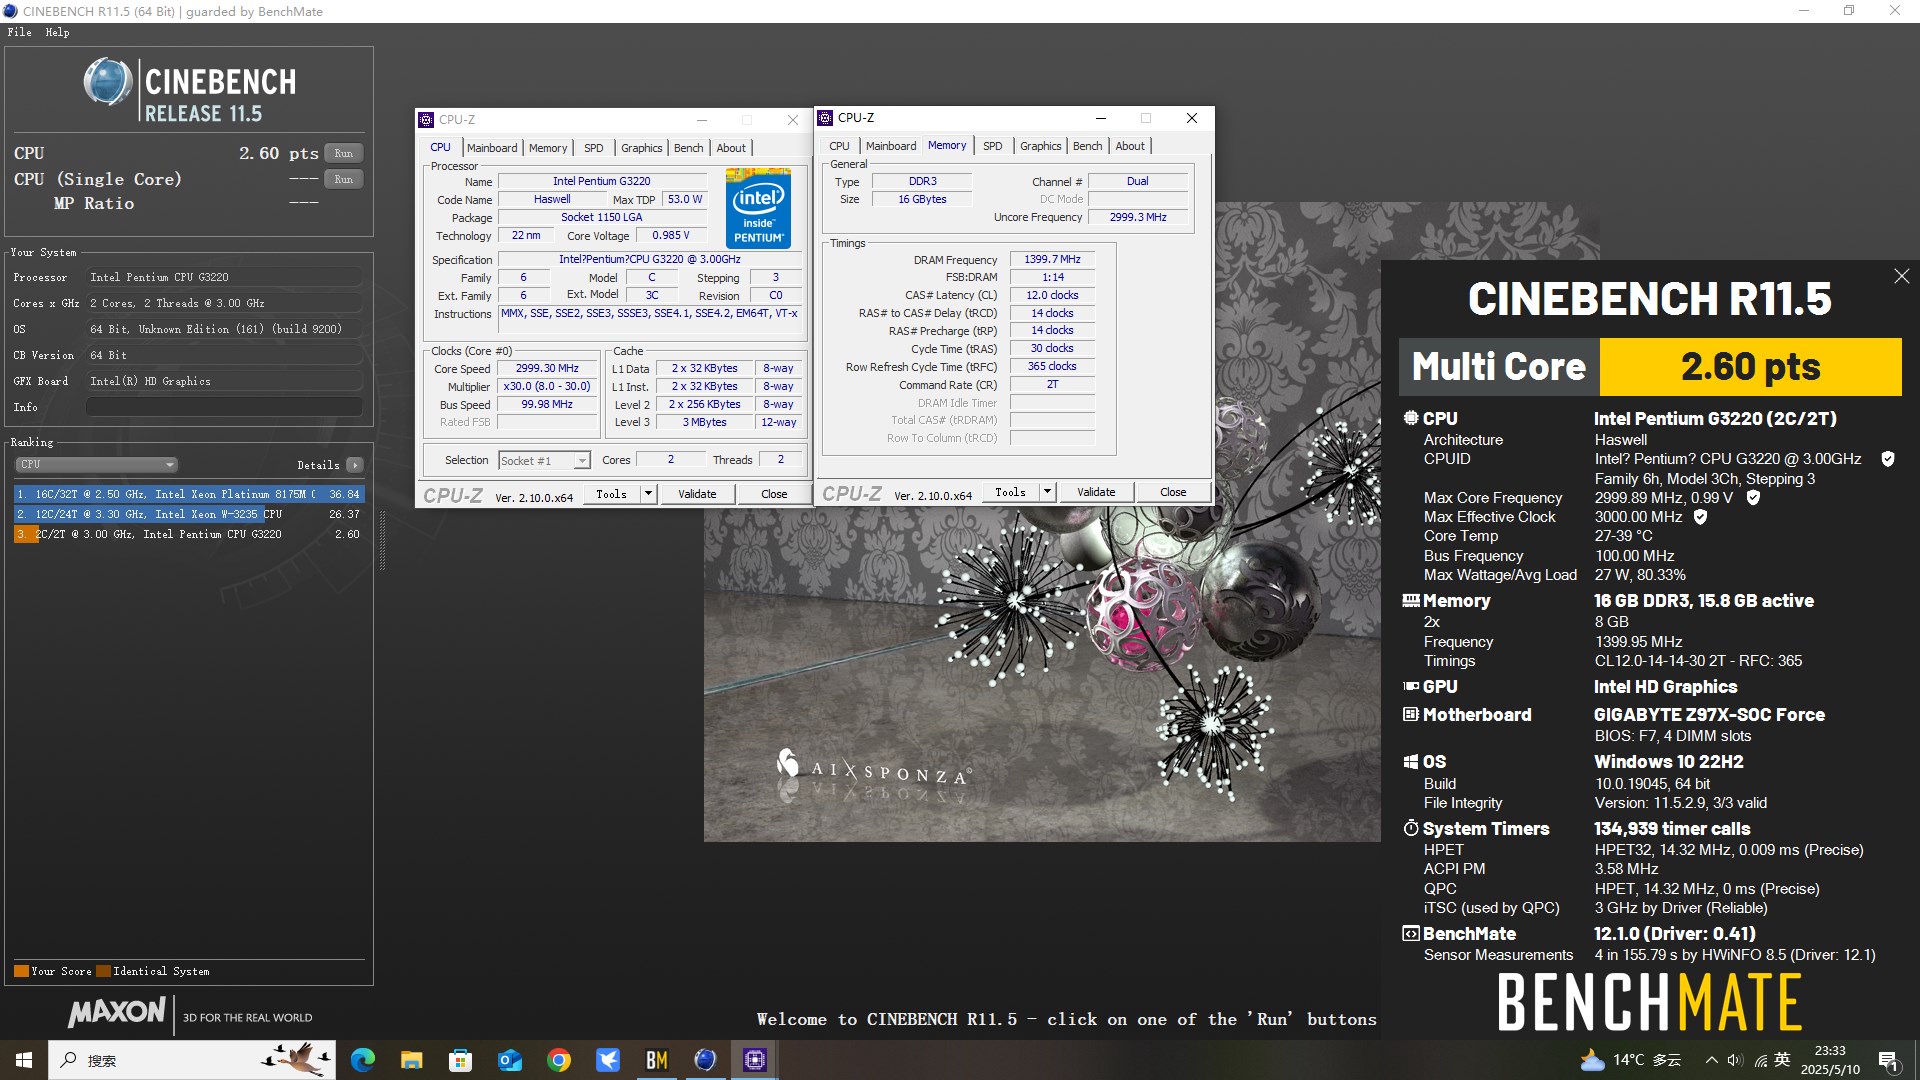Expand Tools dropdown arrow in left CPU-Z window

pyautogui.click(x=648, y=494)
